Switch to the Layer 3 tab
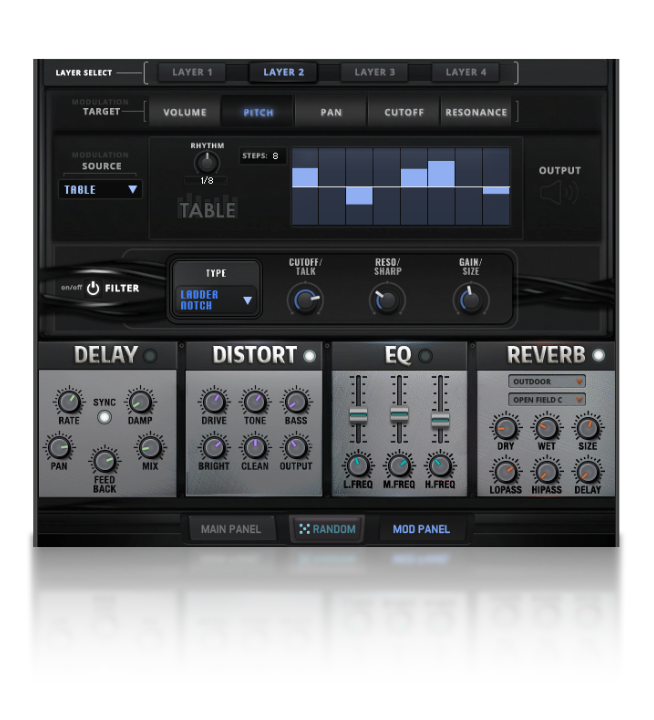 pyautogui.click(x=375, y=72)
